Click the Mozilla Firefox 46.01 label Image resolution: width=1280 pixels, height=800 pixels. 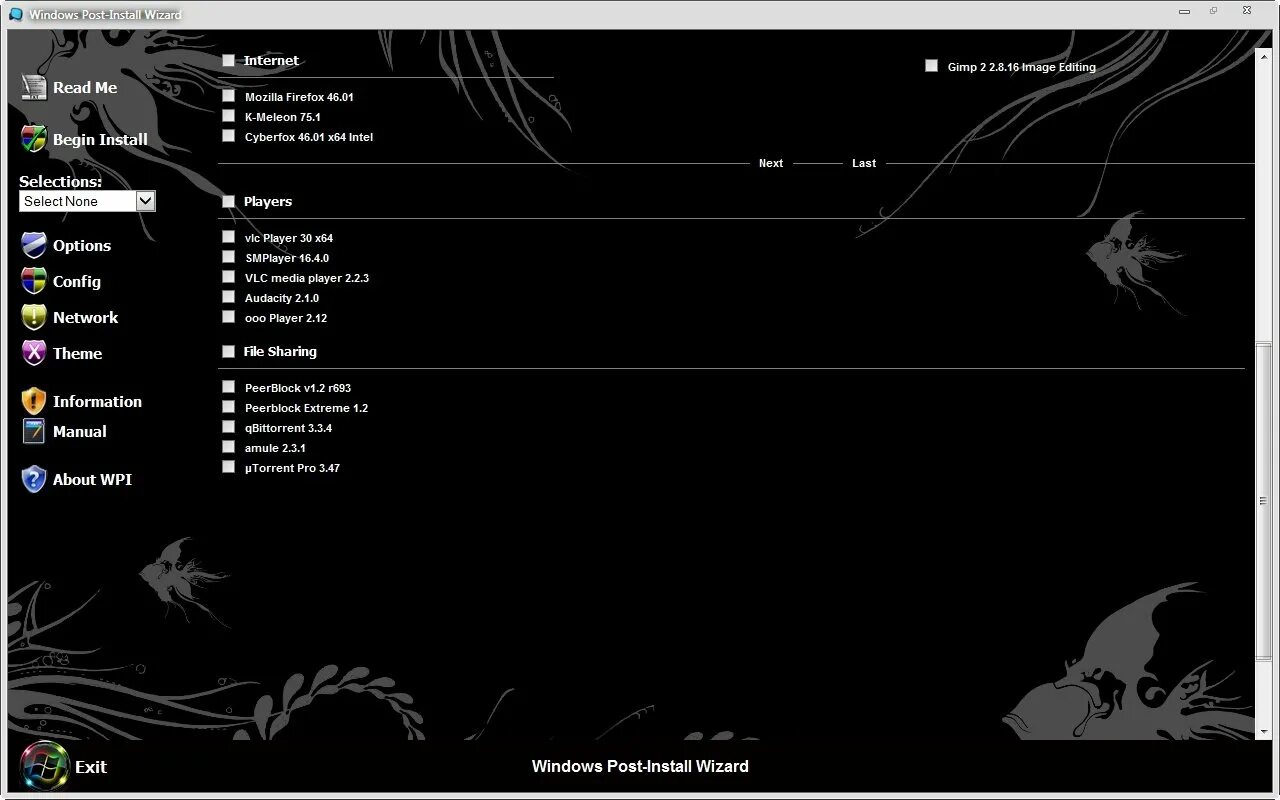[x=299, y=97]
